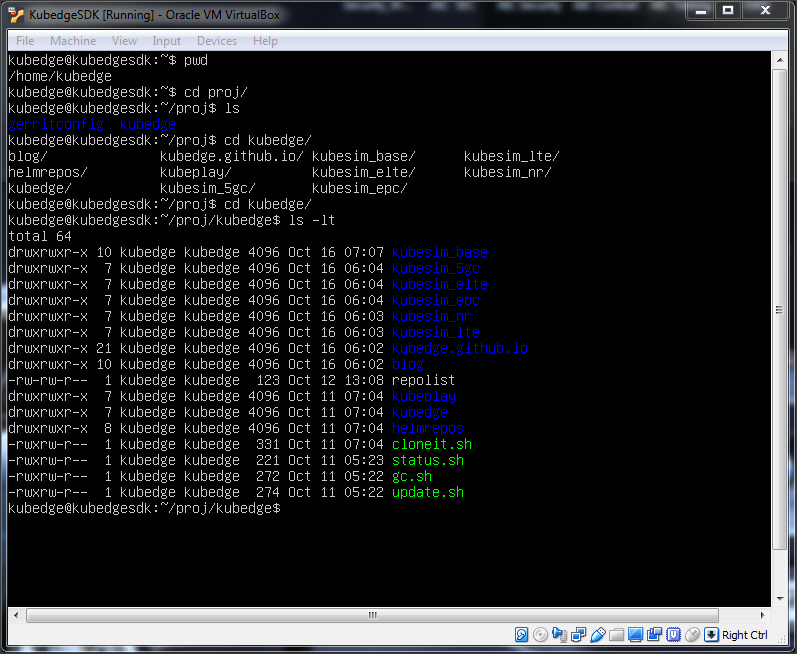Viewport: 797px width, 654px height.
Task: Click the blue kubeplay directory name
Action: [423, 396]
